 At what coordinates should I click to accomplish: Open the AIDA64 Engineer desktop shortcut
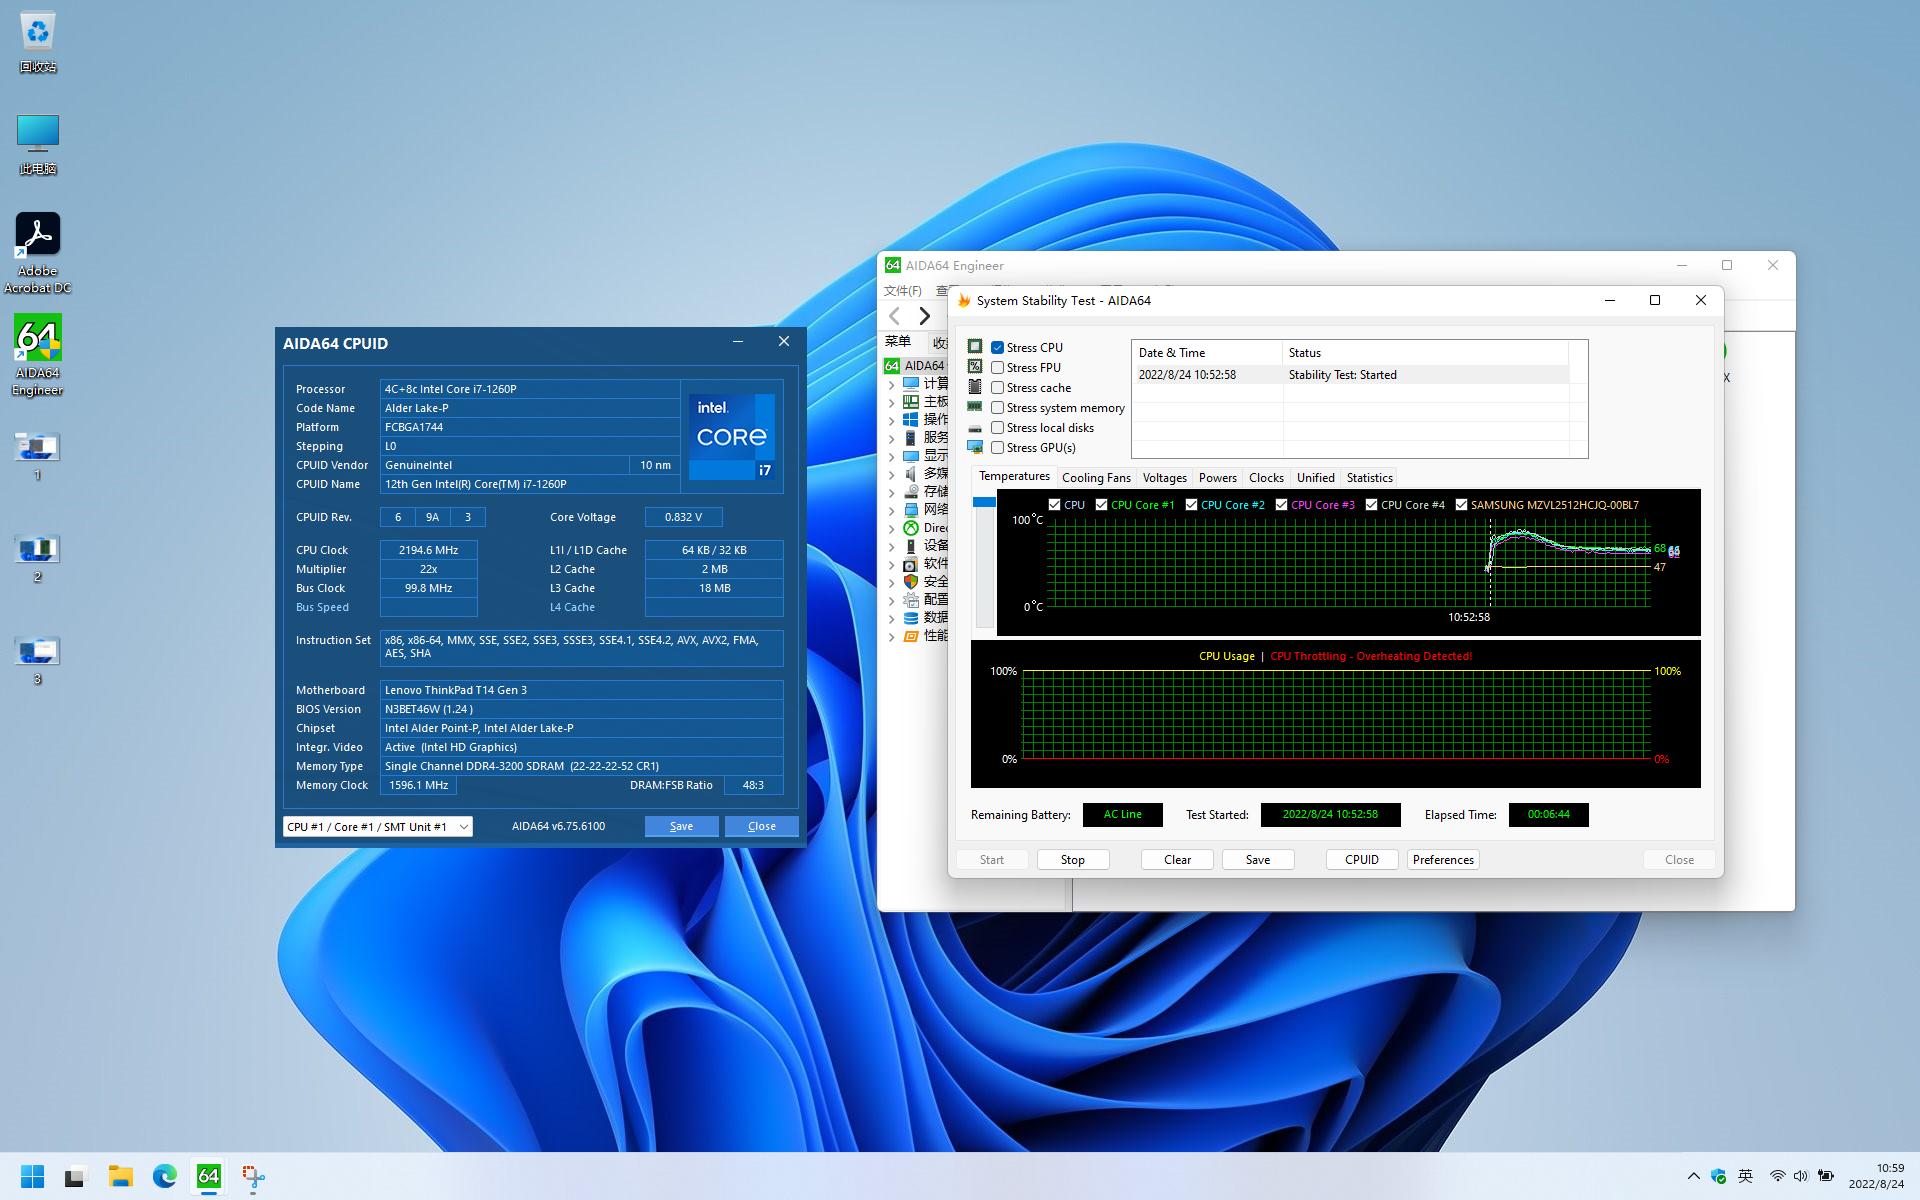click(38, 340)
